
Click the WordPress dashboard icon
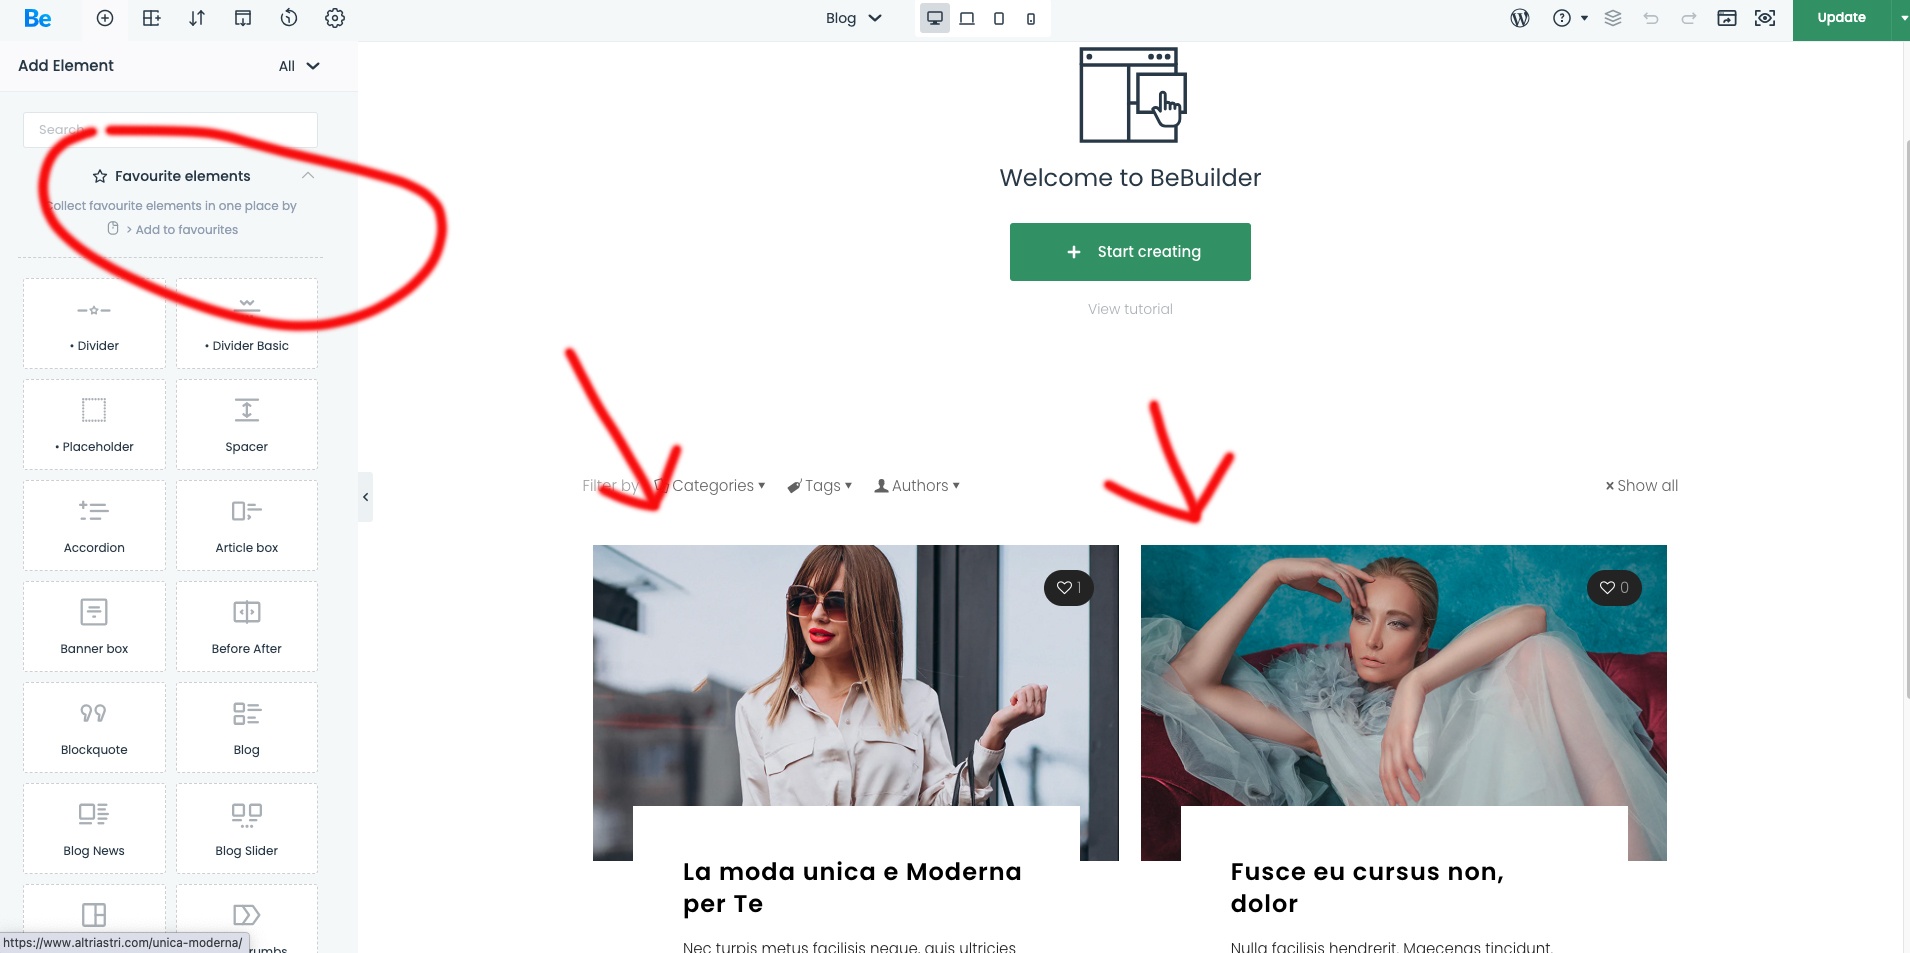pos(1520,18)
